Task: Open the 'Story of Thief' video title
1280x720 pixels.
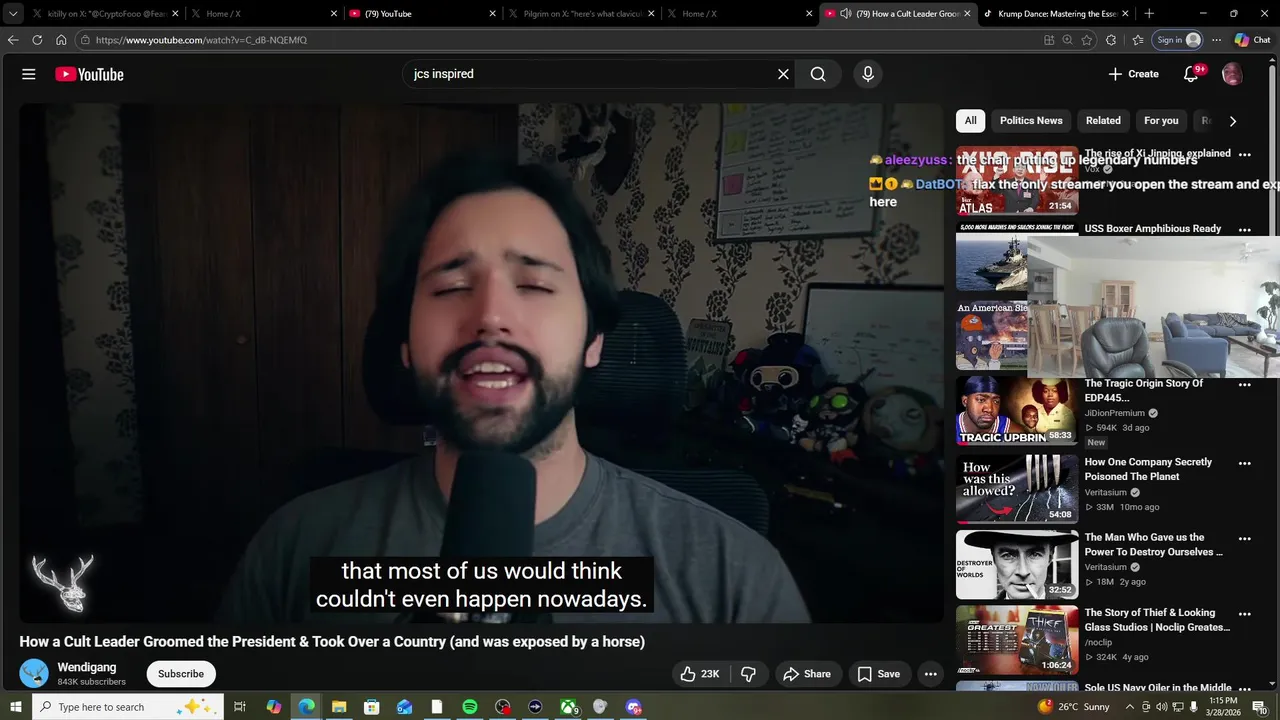Action: click(1157, 620)
